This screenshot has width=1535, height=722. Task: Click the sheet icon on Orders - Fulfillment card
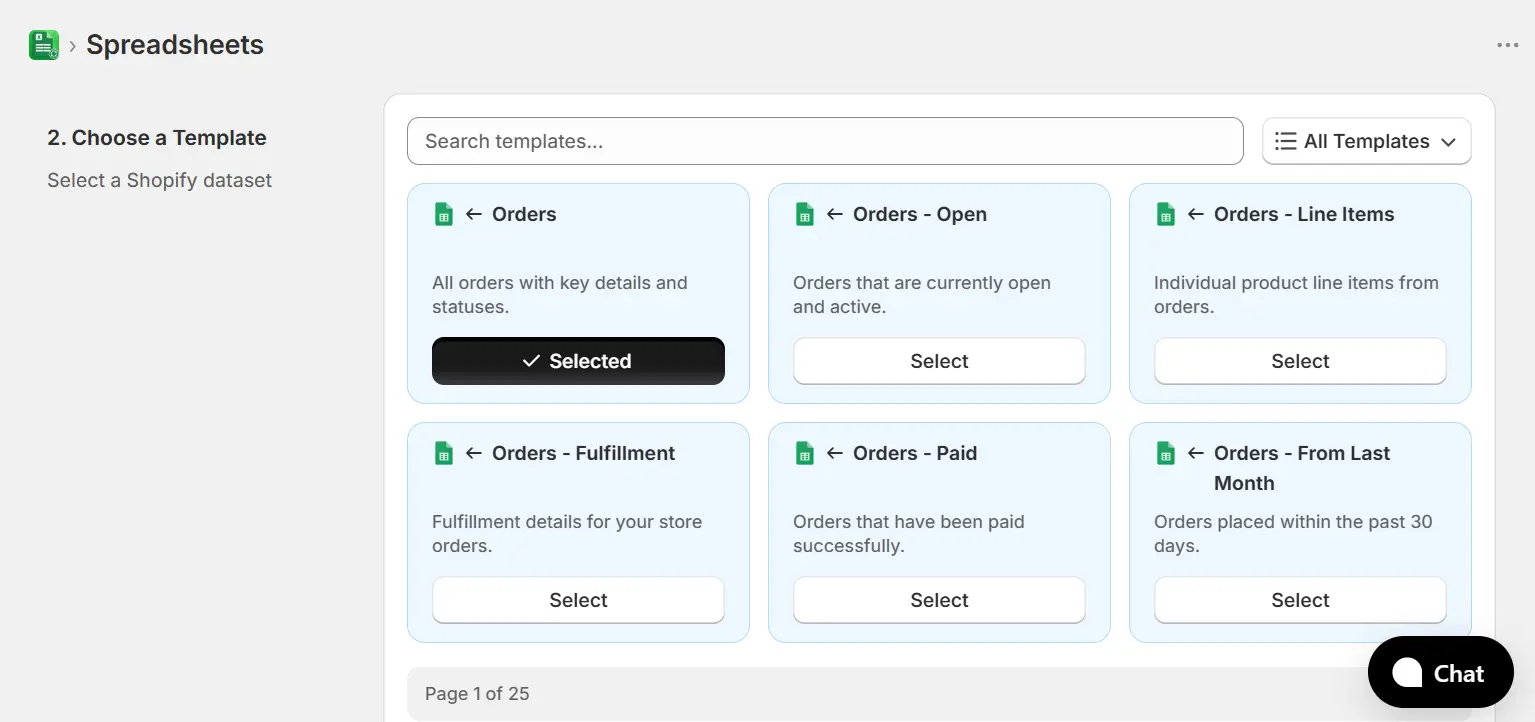point(444,453)
